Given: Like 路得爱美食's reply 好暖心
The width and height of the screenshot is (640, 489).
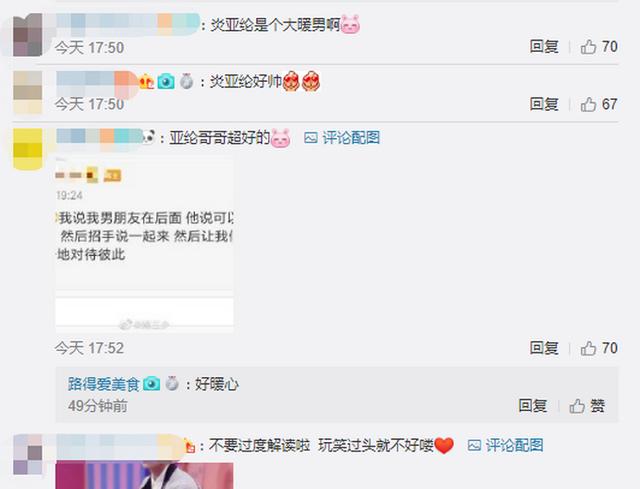Looking at the screenshot, I should [587, 406].
